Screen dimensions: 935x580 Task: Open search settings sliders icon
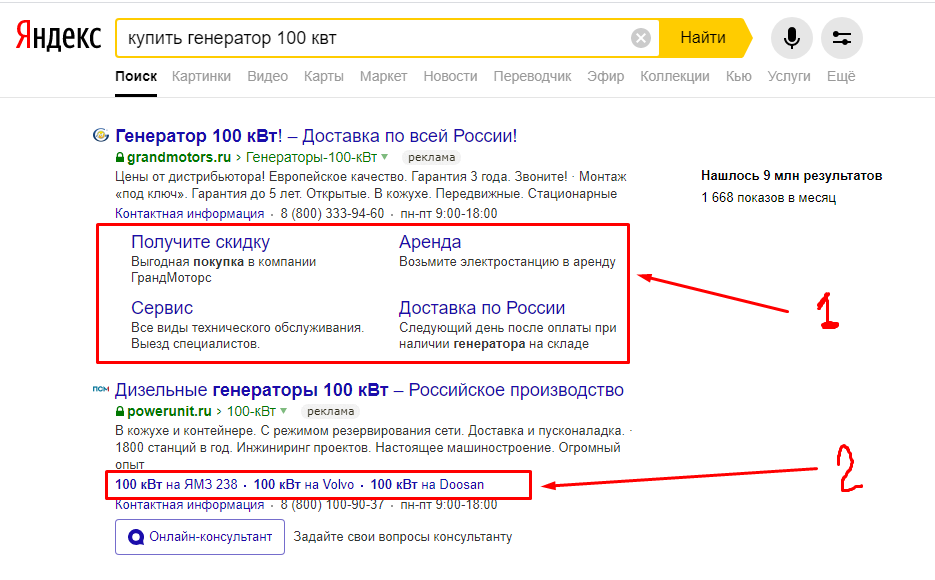click(841, 38)
